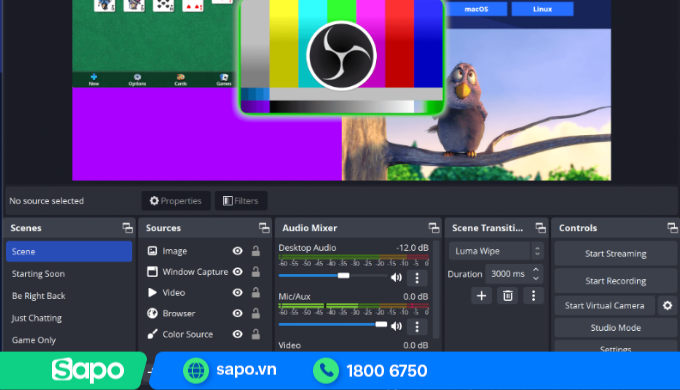The width and height of the screenshot is (680, 390).
Task: Switch to Starting Soon scene
Action: (69, 274)
